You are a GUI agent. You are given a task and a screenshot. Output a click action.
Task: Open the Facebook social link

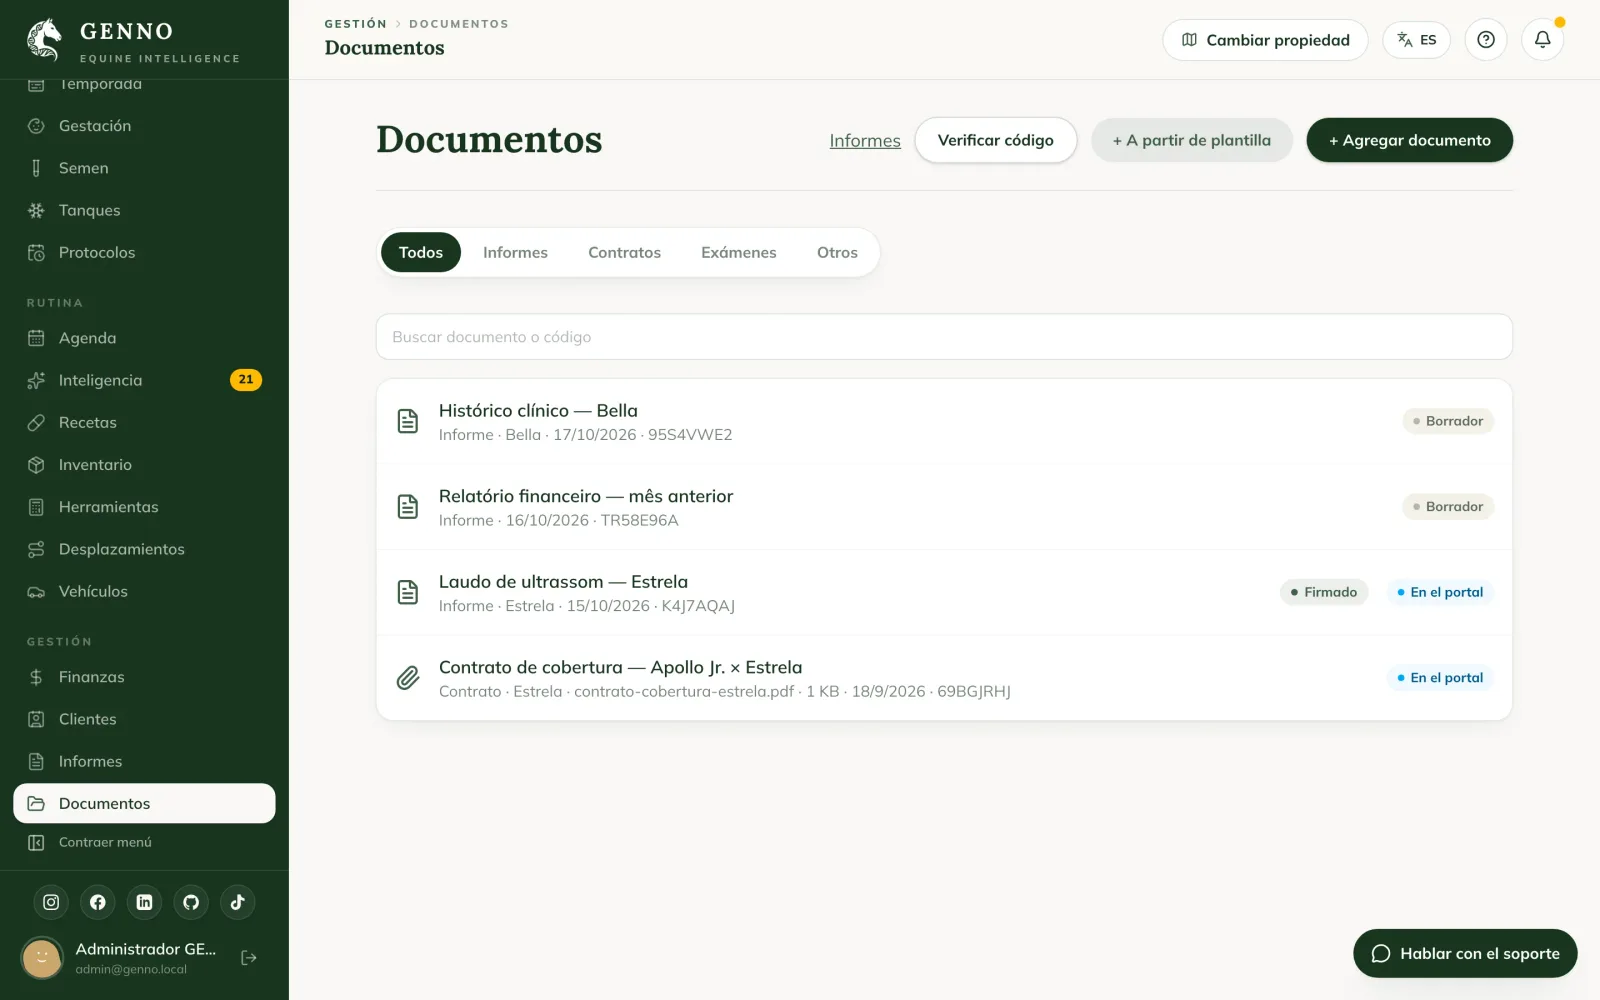(98, 902)
